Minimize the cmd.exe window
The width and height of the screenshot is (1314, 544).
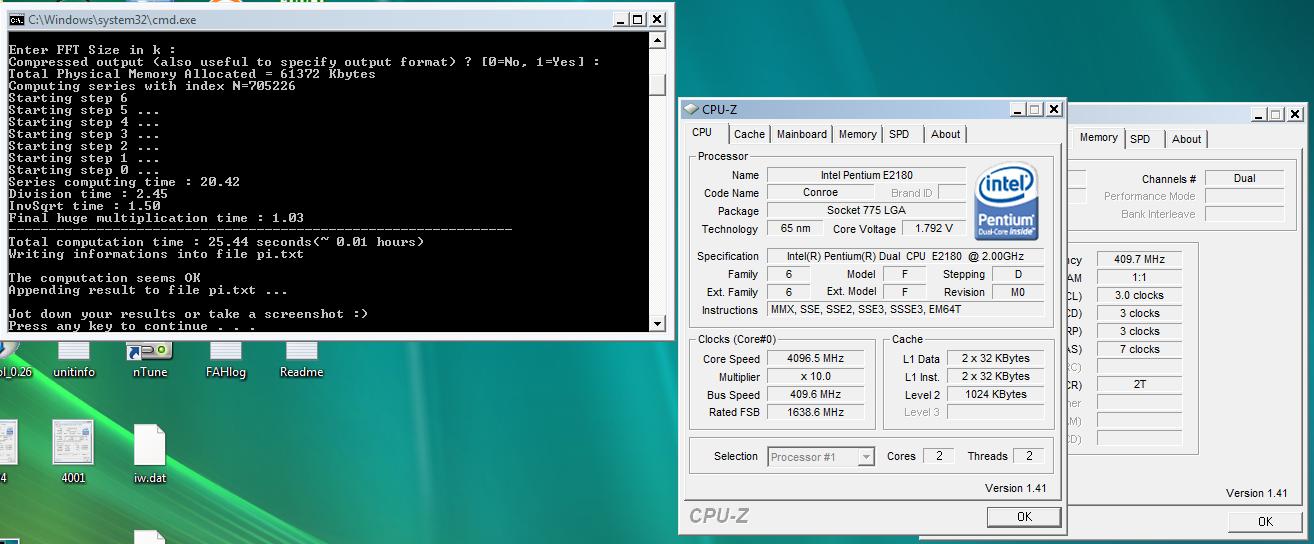tap(622, 19)
